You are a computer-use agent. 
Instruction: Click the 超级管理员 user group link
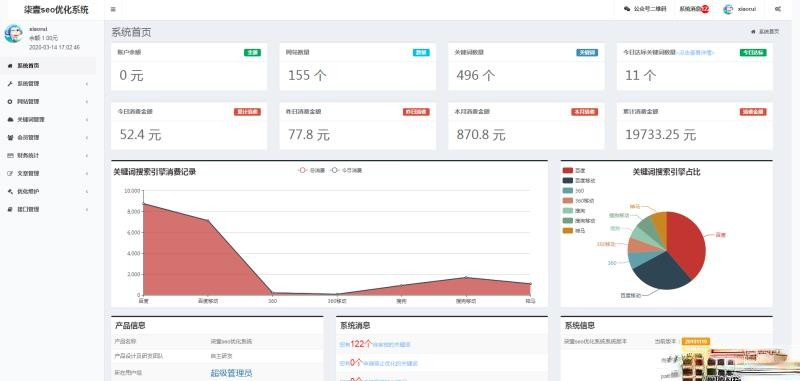click(231, 373)
